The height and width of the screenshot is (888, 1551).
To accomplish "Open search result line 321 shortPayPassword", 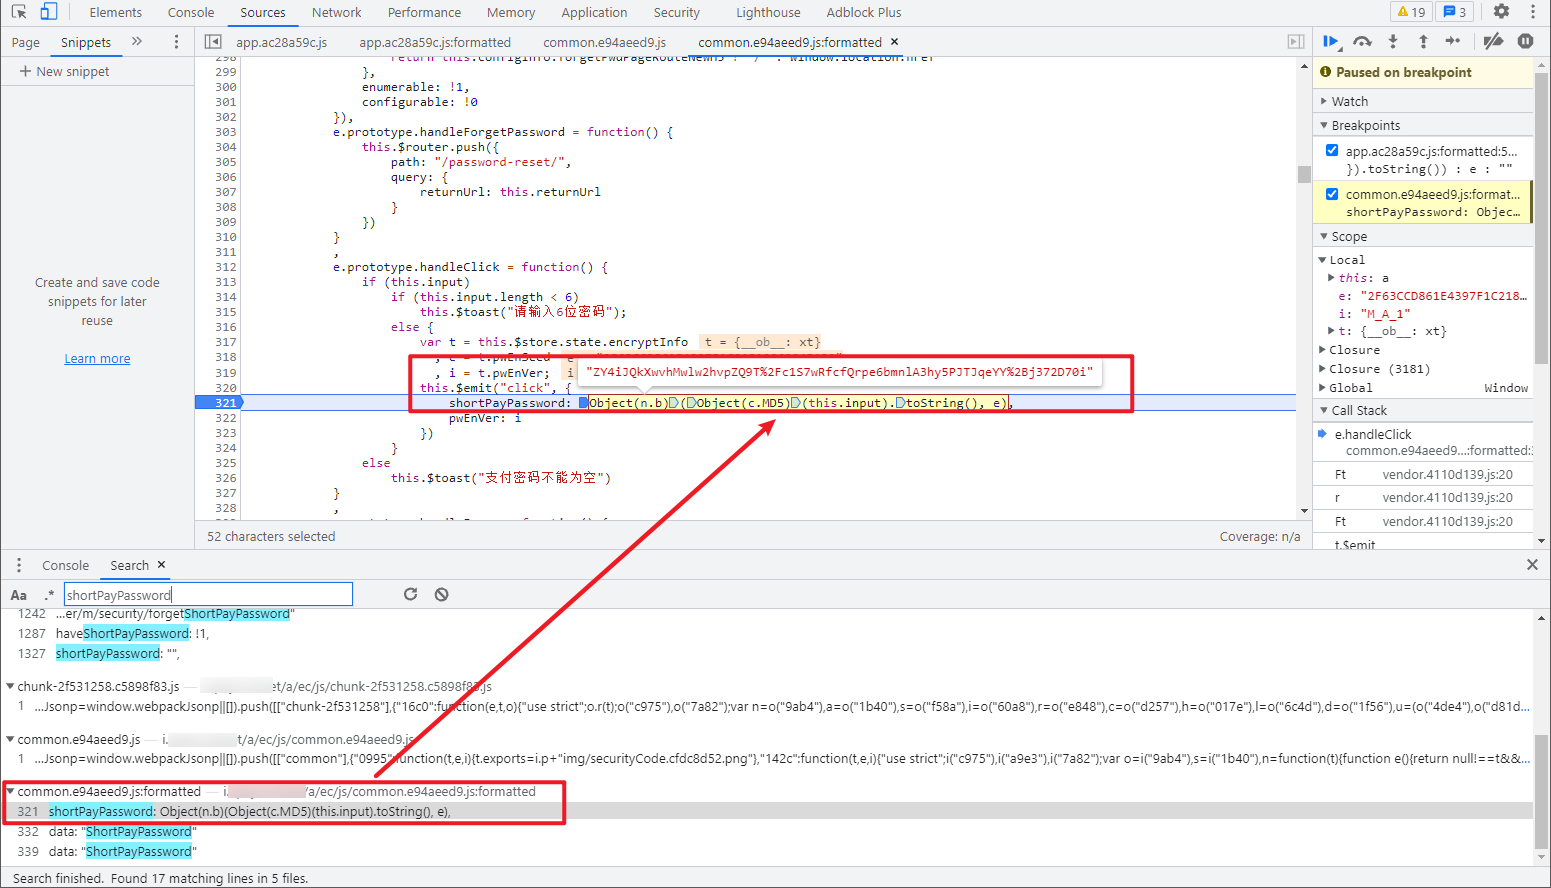I will (x=768, y=811).
